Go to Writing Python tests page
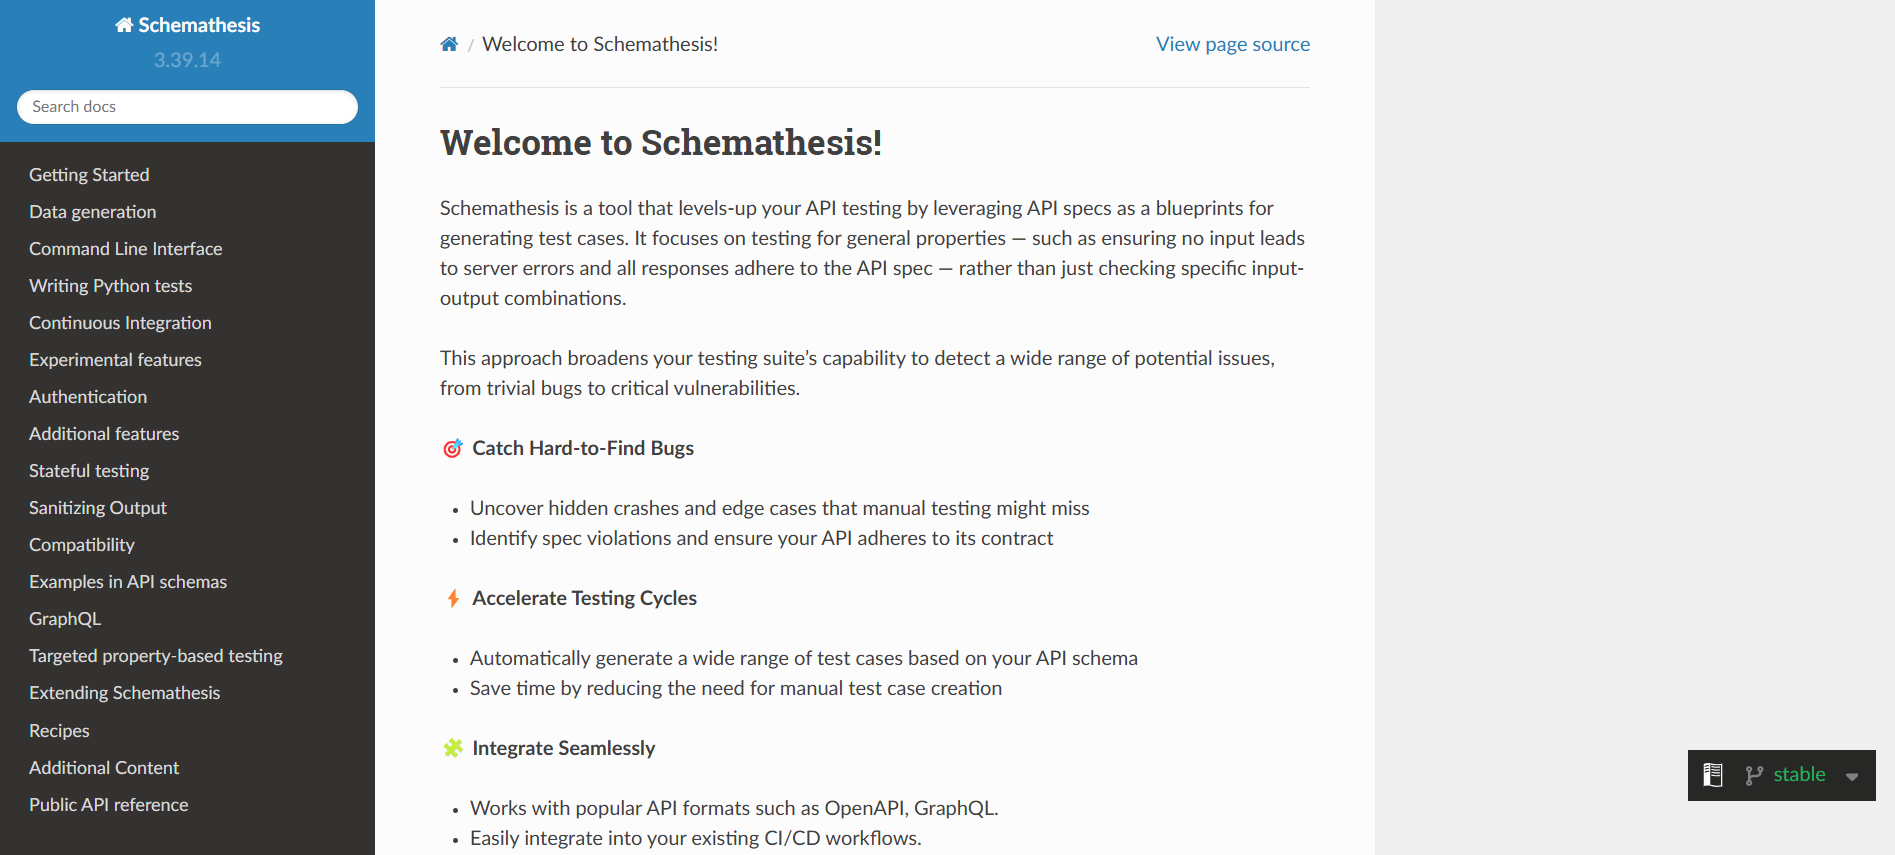1895x855 pixels. 110,286
